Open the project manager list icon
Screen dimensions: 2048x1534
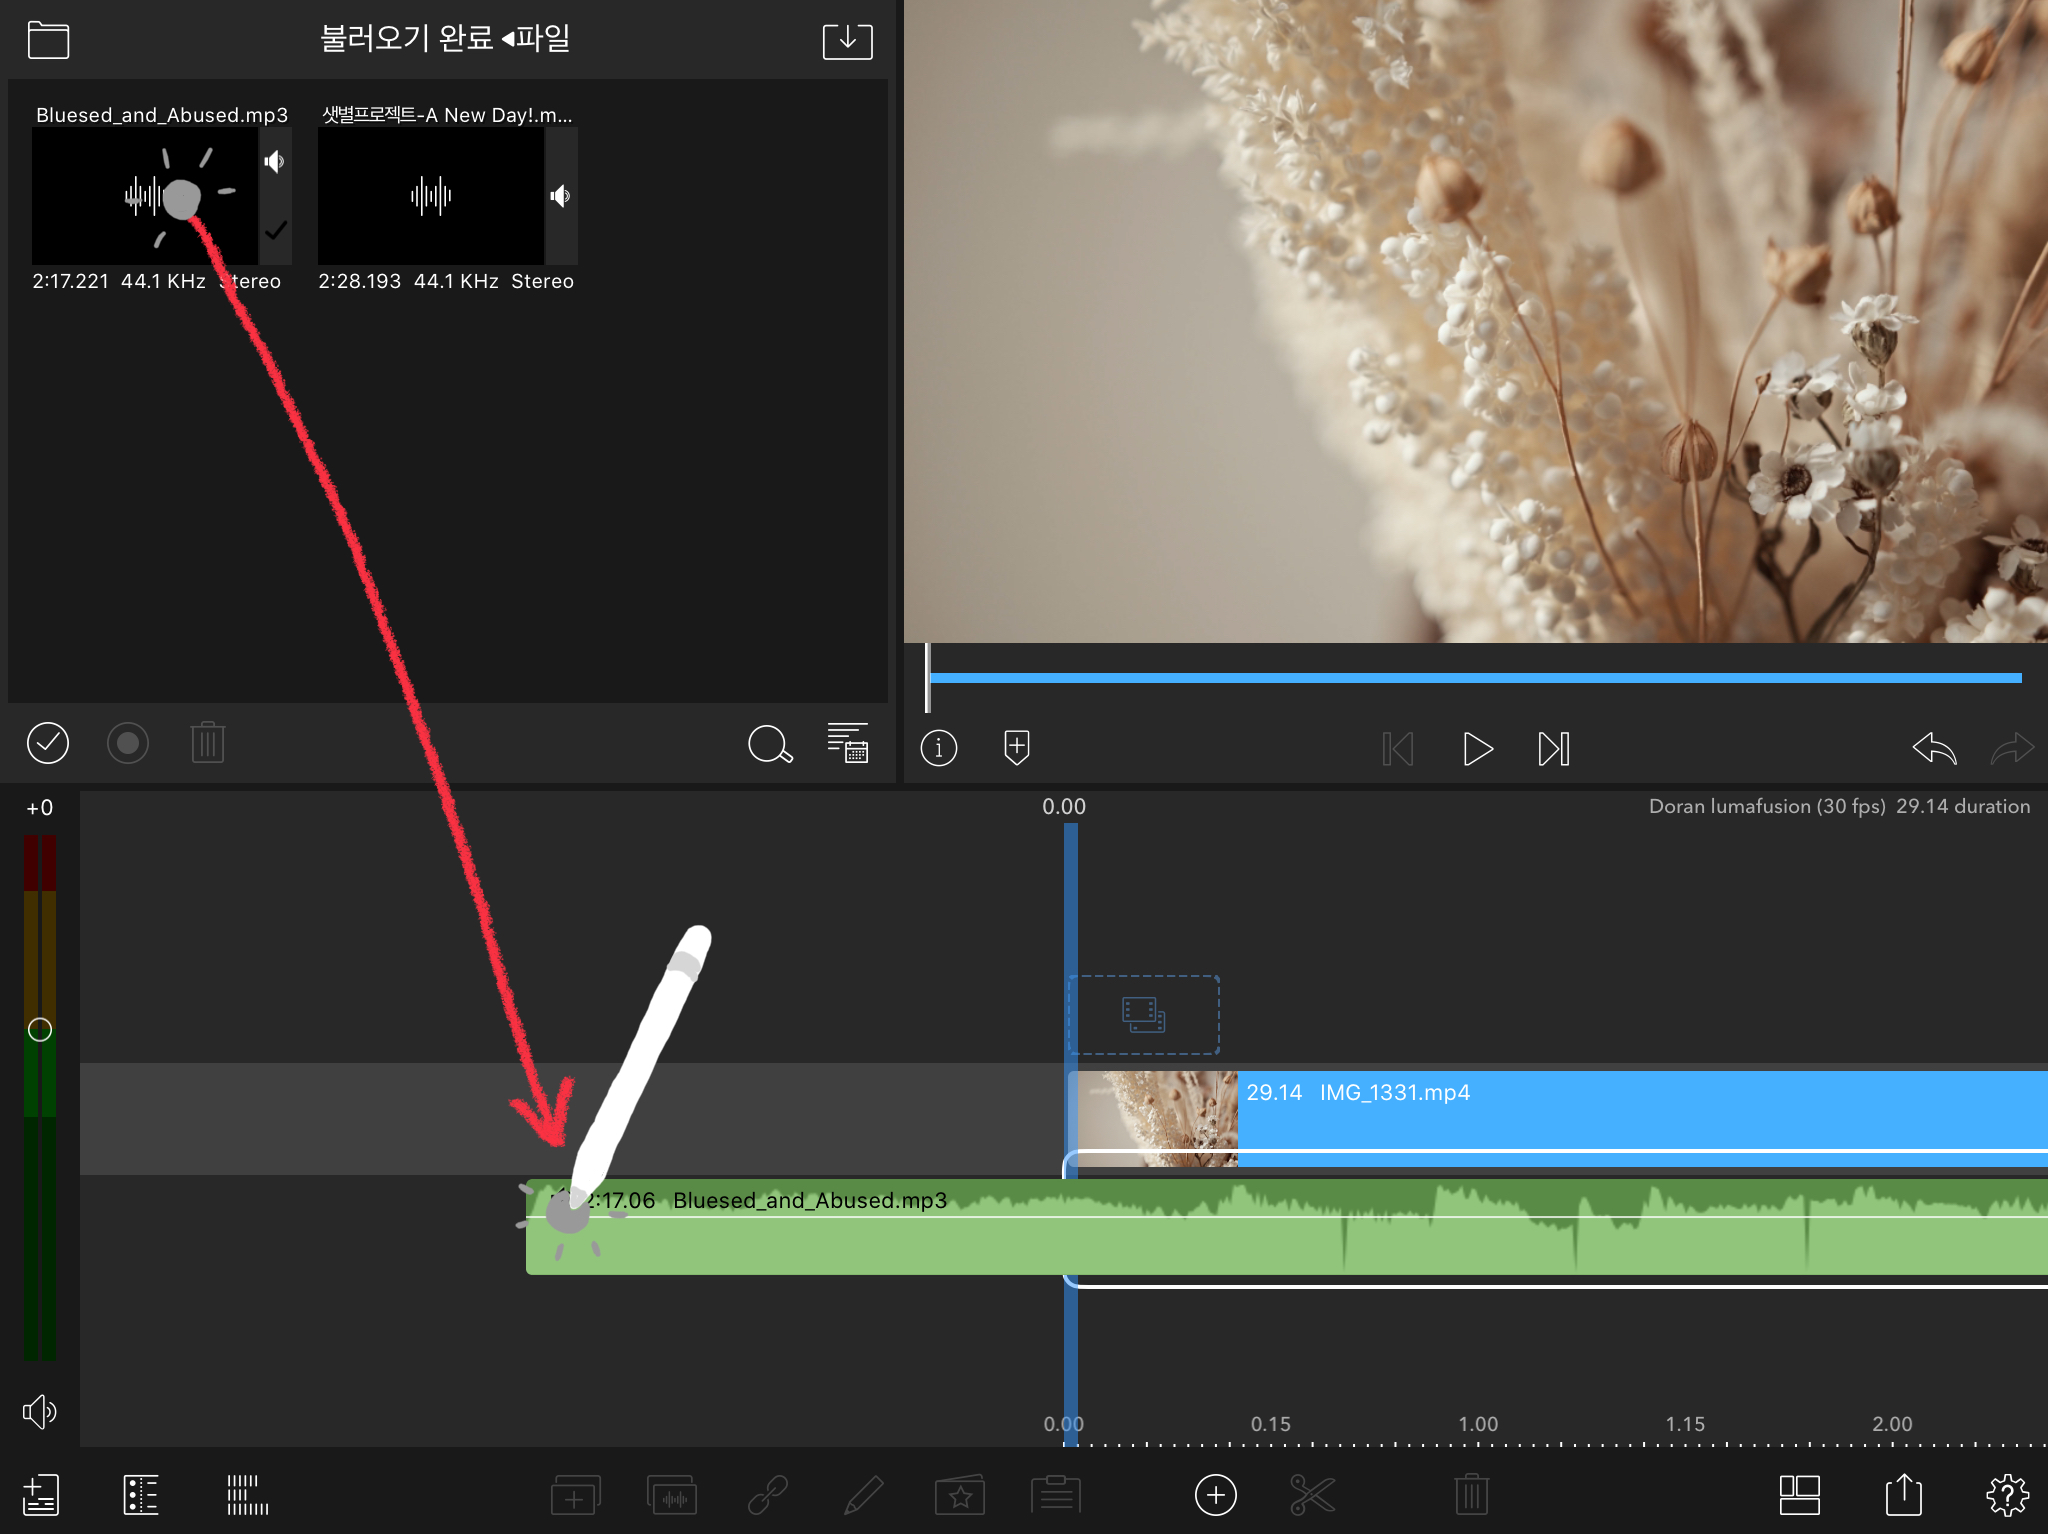point(41,1496)
